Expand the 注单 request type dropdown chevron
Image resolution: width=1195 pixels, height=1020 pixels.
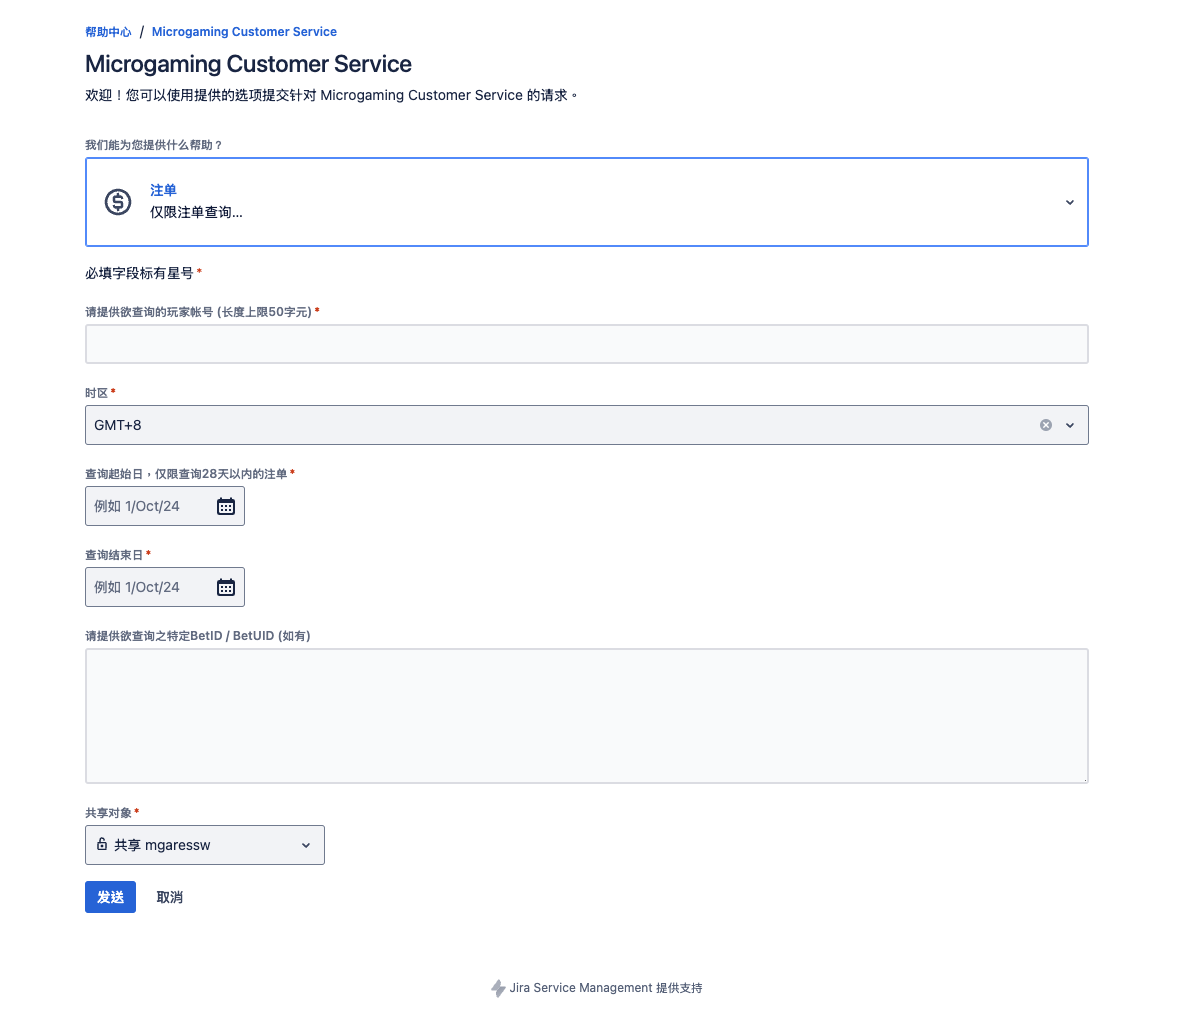click(1069, 202)
